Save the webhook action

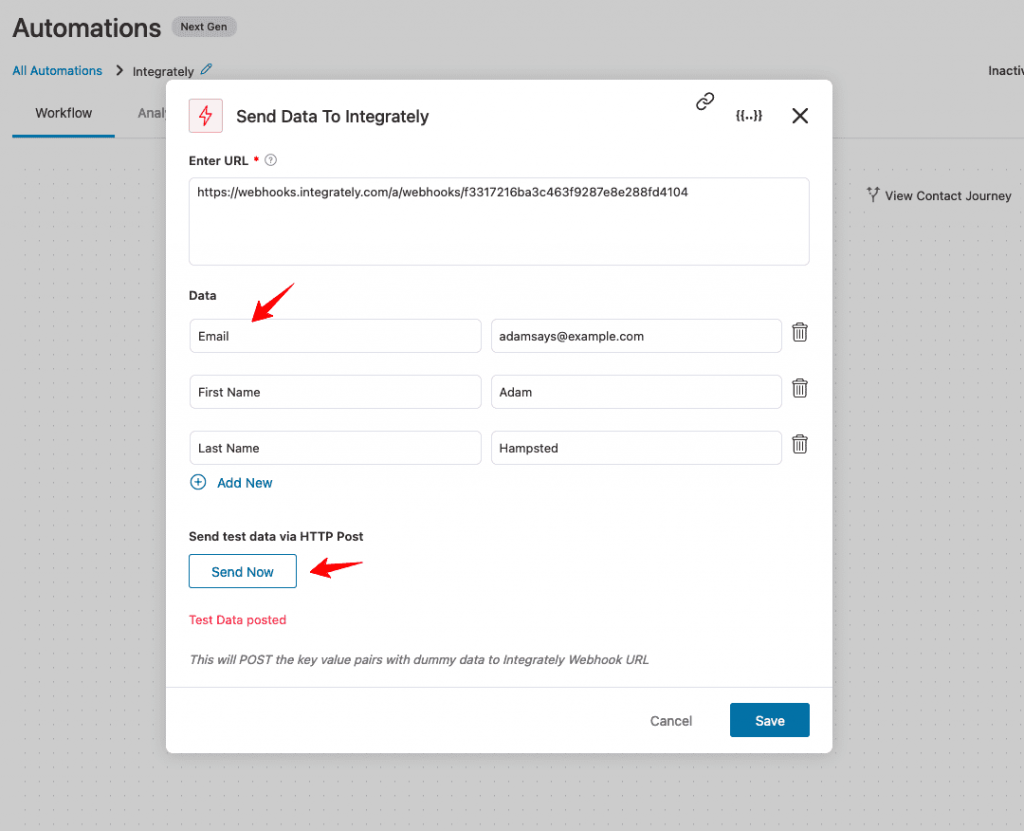click(x=769, y=720)
